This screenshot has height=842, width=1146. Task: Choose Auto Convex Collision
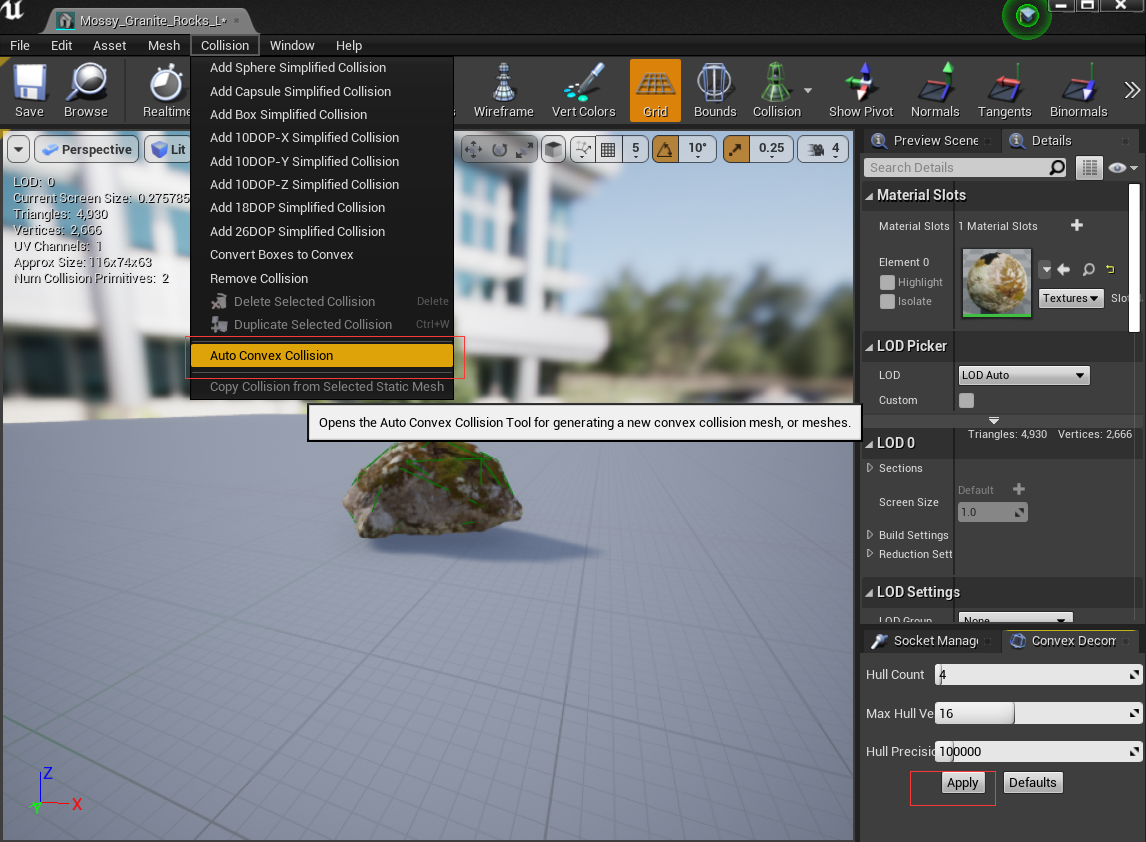[x=322, y=355]
